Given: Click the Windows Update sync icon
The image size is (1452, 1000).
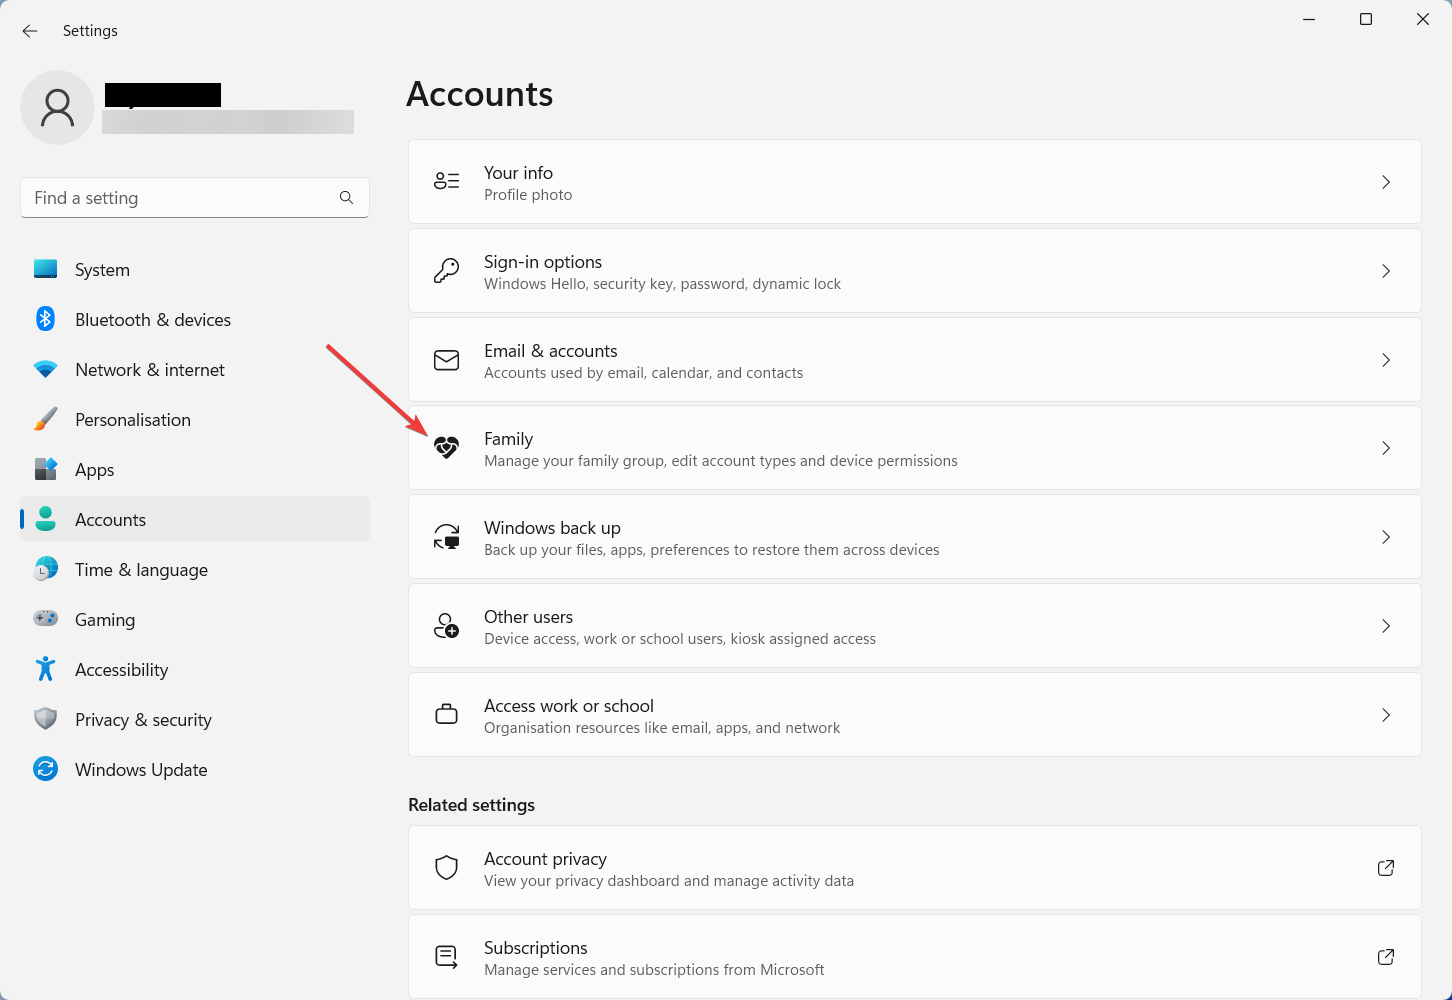Looking at the screenshot, I should pyautogui.click(x=45, y=769).
